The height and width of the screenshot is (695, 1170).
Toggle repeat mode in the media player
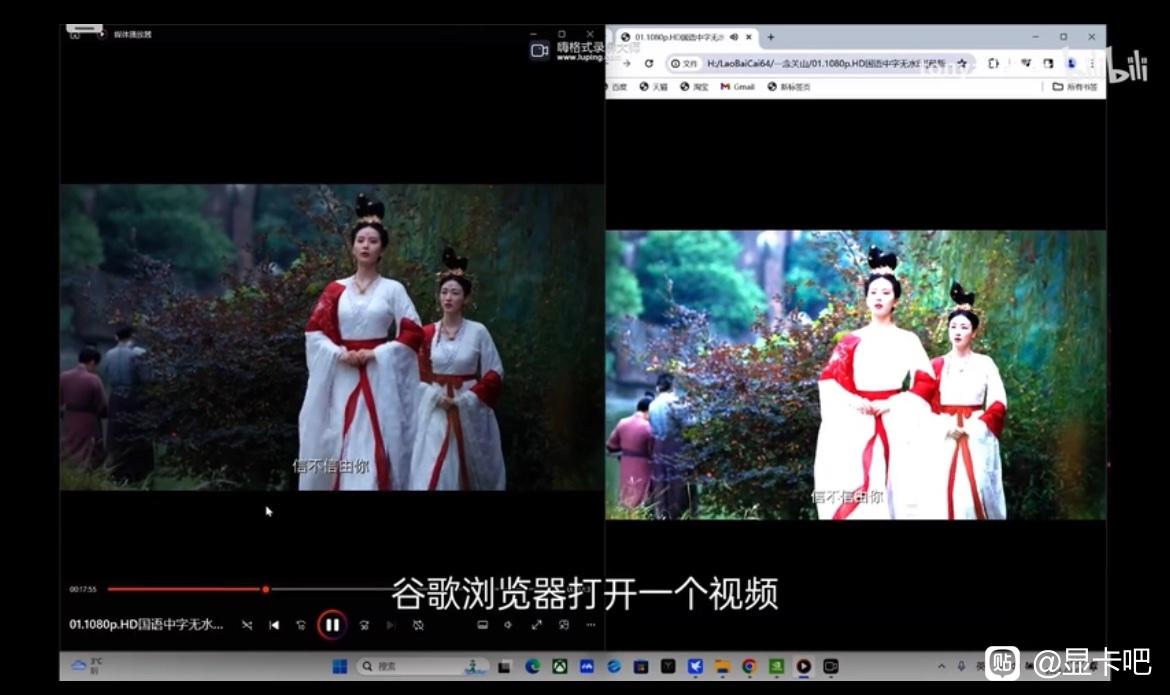(418, 625)
